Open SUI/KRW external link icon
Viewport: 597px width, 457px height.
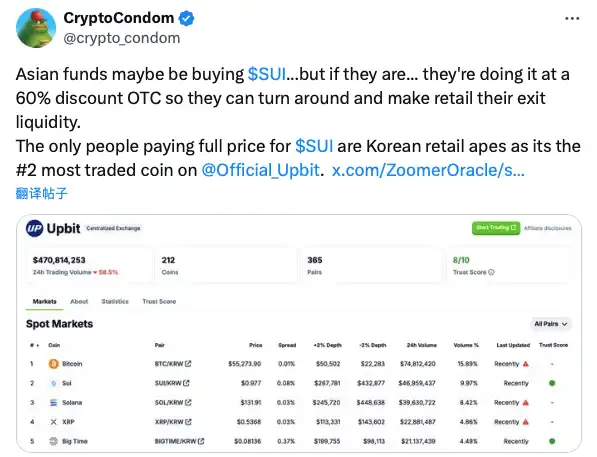186,383
